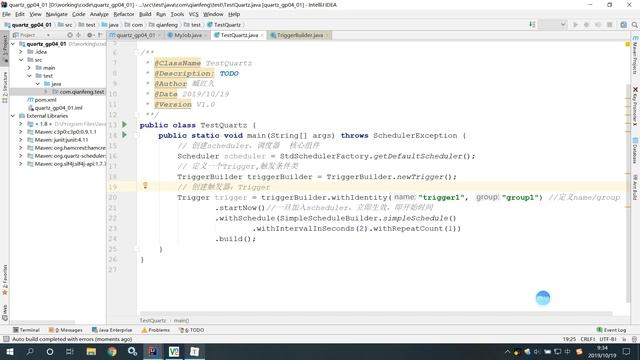Screen dimensions: 640x360
Task: Open the Structure tool window
Action: point(5,87)
